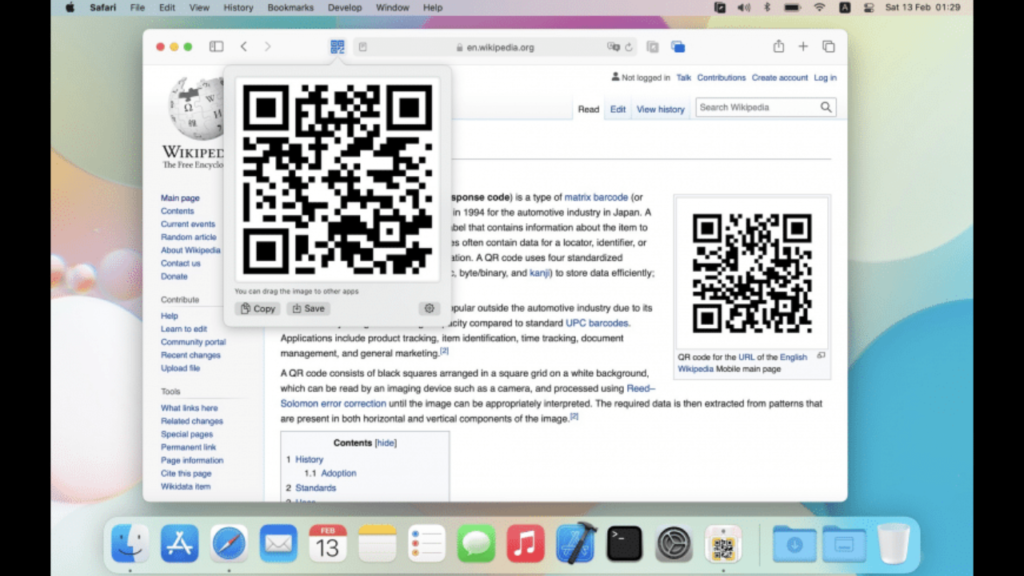Click the Search Wikipedia field
The image size is (1024, 576).
click(756, 107)
